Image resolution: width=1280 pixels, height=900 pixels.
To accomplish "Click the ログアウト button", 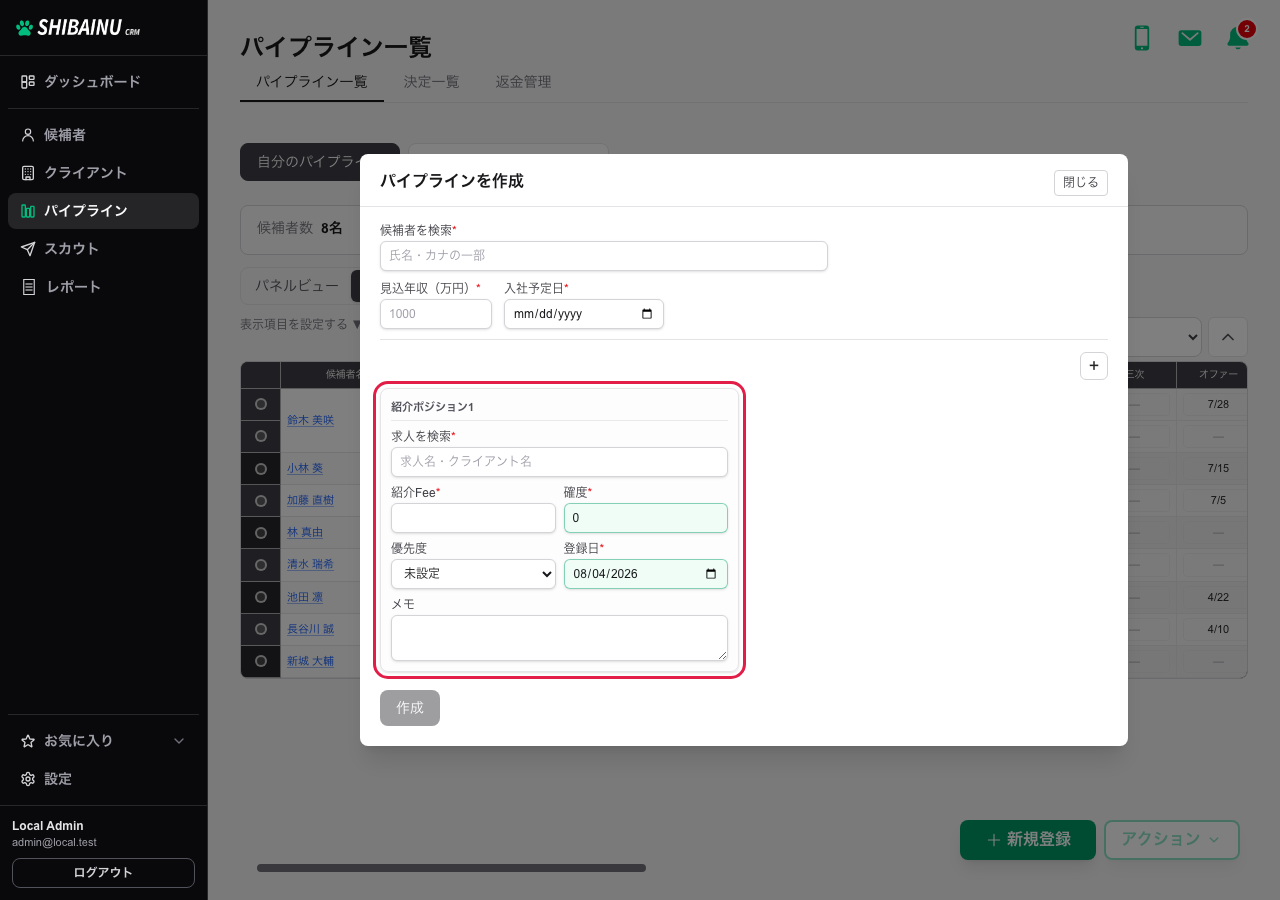I will point(103,873).
